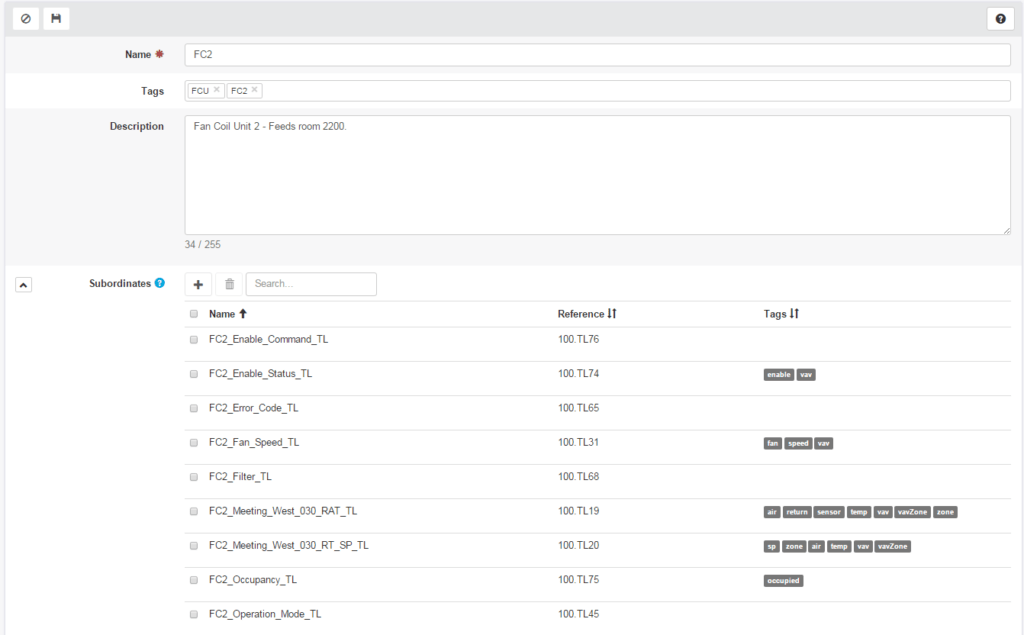Collapse the Subordinates section with the chevron
The height and width of the screenshot is (635, 1024).
[24, 285]
